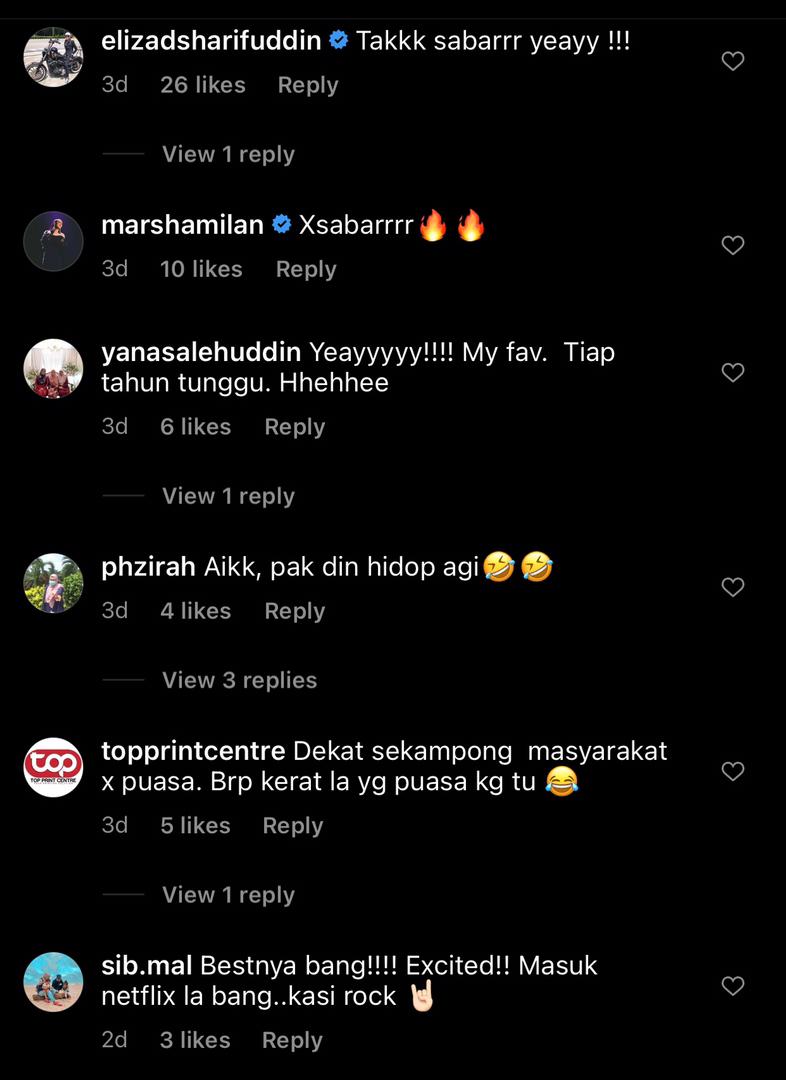
Task: Heart phzirah's comment about pak din
Action: pyautogui.click(x=732, y=588)
